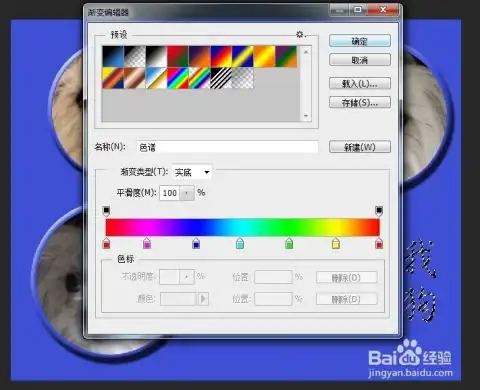Click the presets scrollbar up arrow

pyautogui.click(x=306, y=52)
